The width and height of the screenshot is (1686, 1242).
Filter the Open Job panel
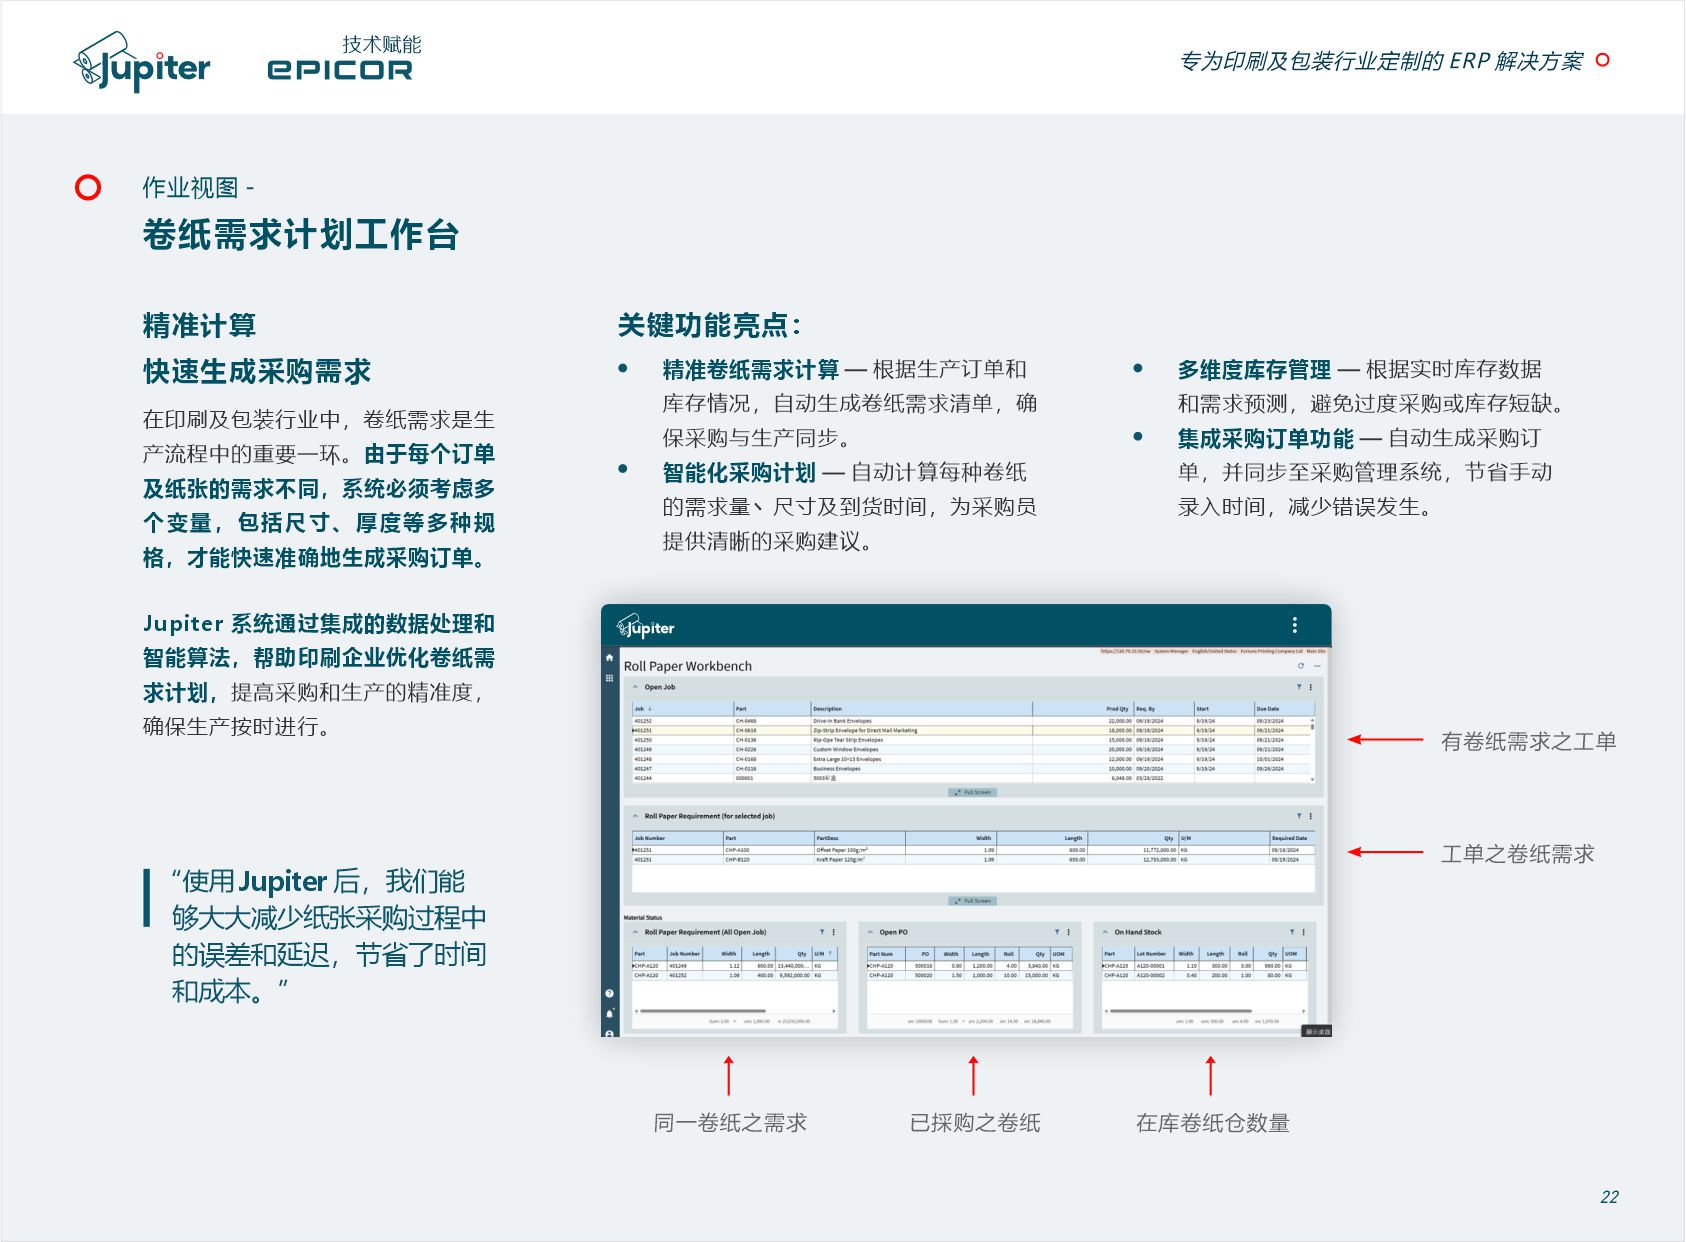click(1299, 687)
